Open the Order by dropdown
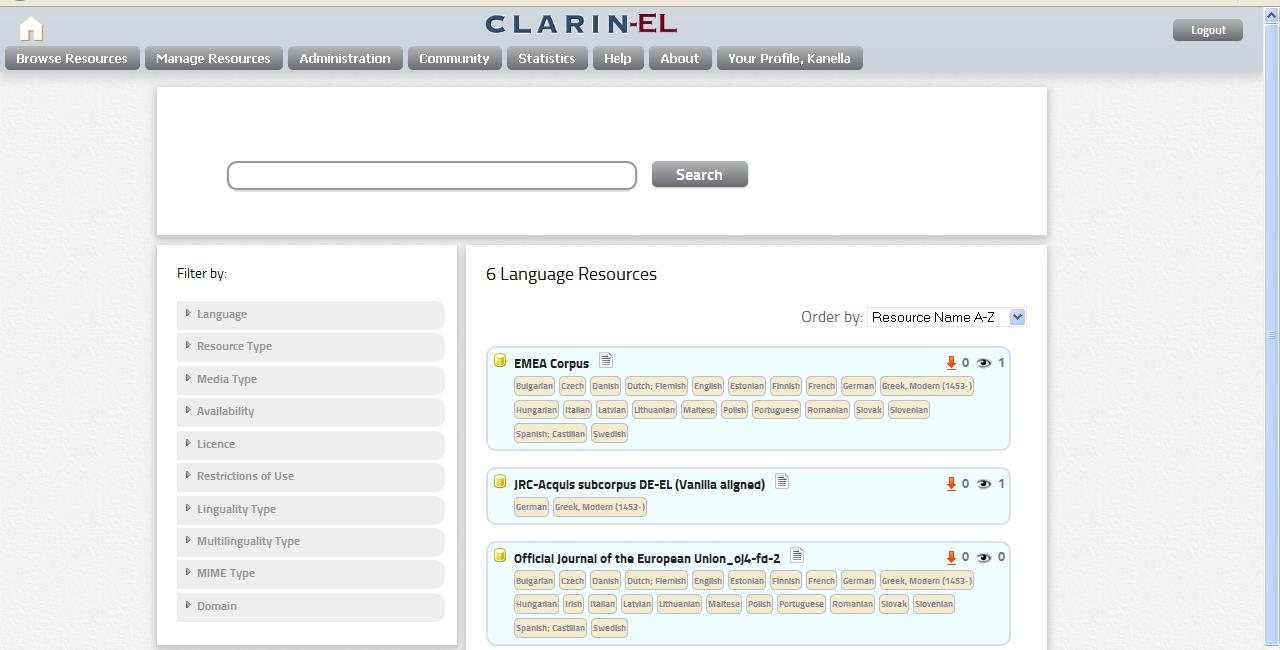Screen dimensions: 1280x650 pos(946,317)
